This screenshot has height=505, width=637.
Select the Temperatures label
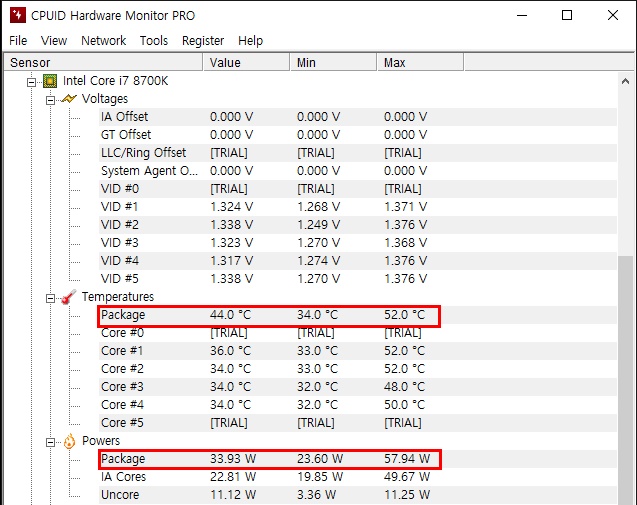[x=118, y=297]
